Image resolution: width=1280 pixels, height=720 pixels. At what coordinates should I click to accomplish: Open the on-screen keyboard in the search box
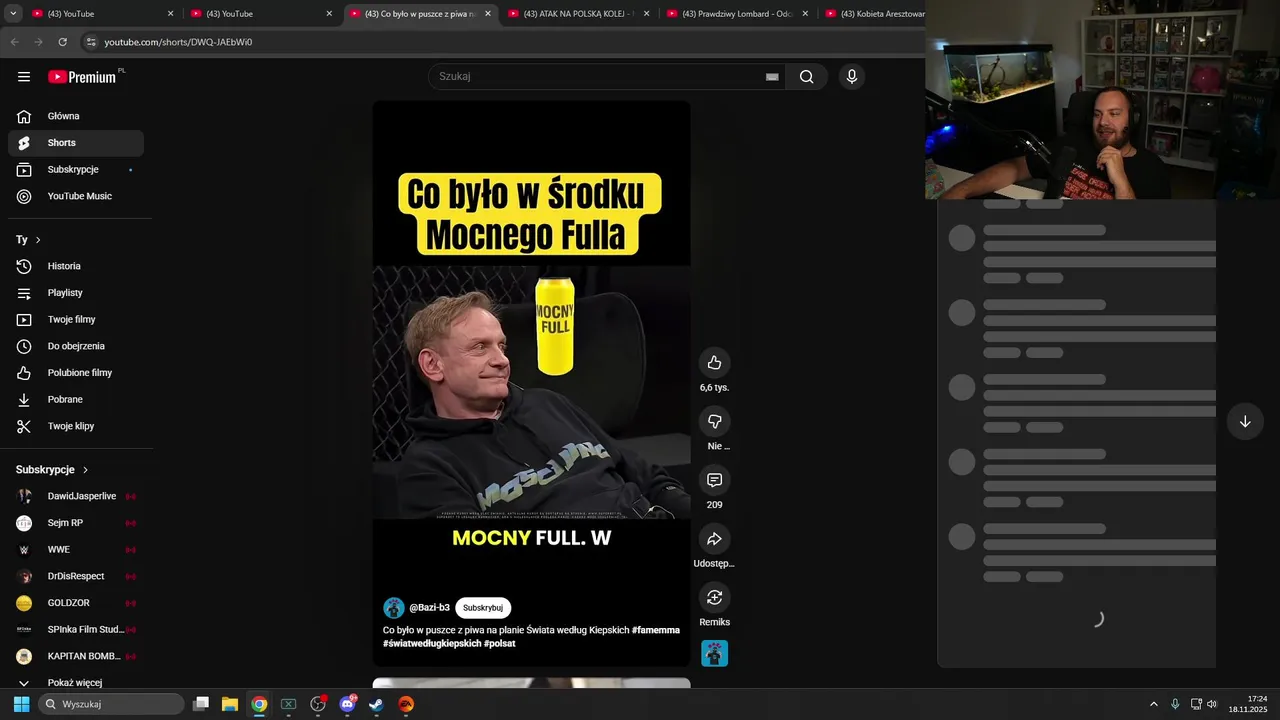[772, 77]
